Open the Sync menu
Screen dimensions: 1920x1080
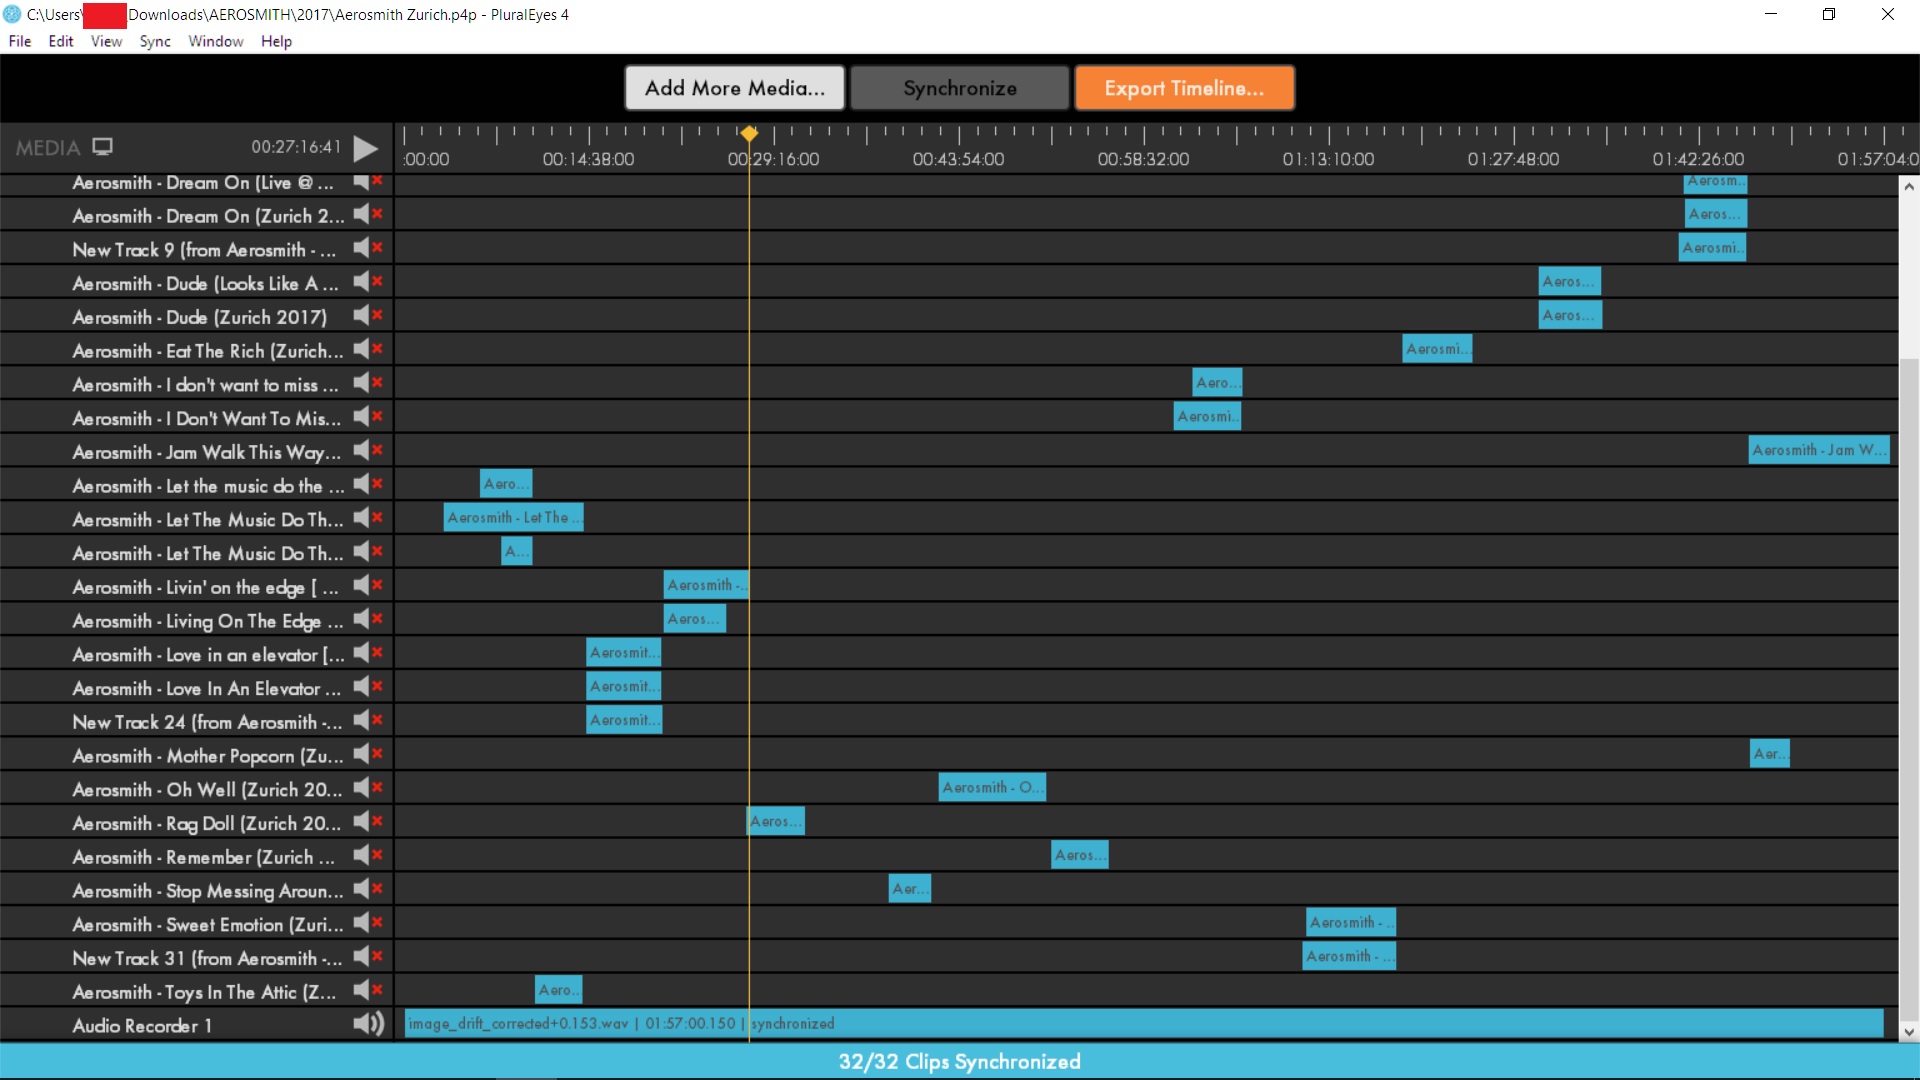(154, 41)
